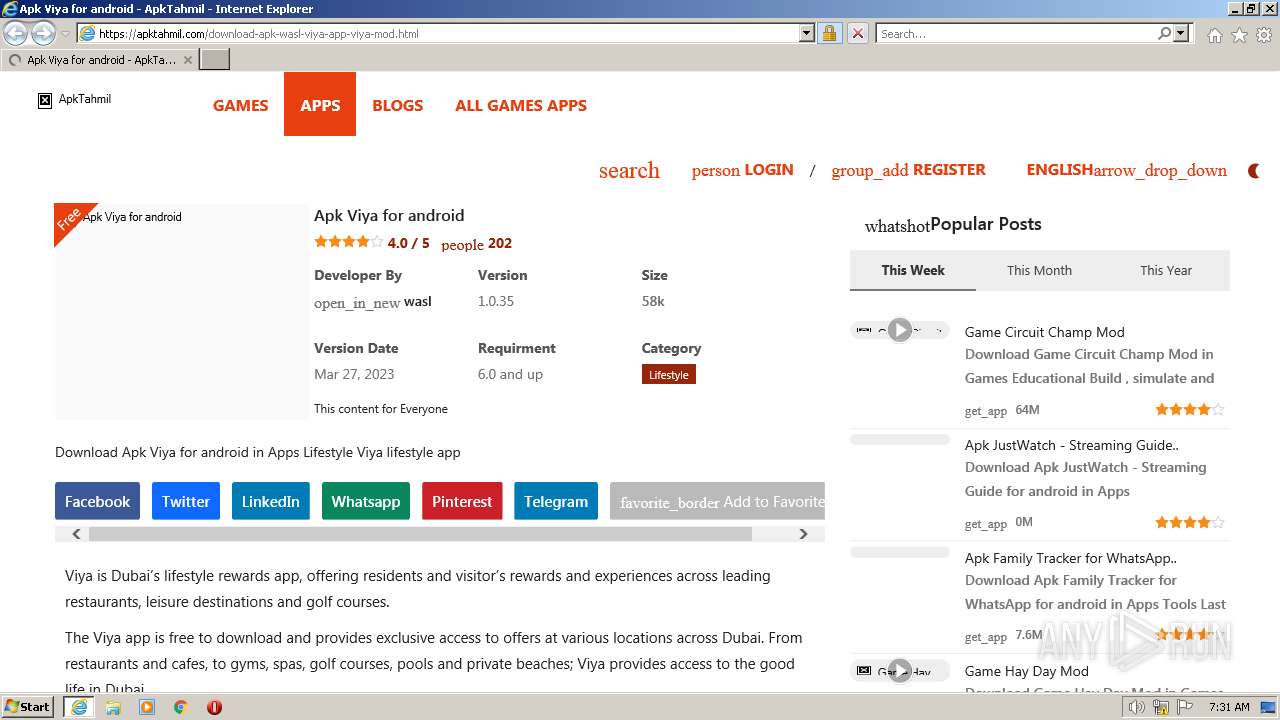Click the Apk Viya app image thumbnail

click(x=181, y=311)
